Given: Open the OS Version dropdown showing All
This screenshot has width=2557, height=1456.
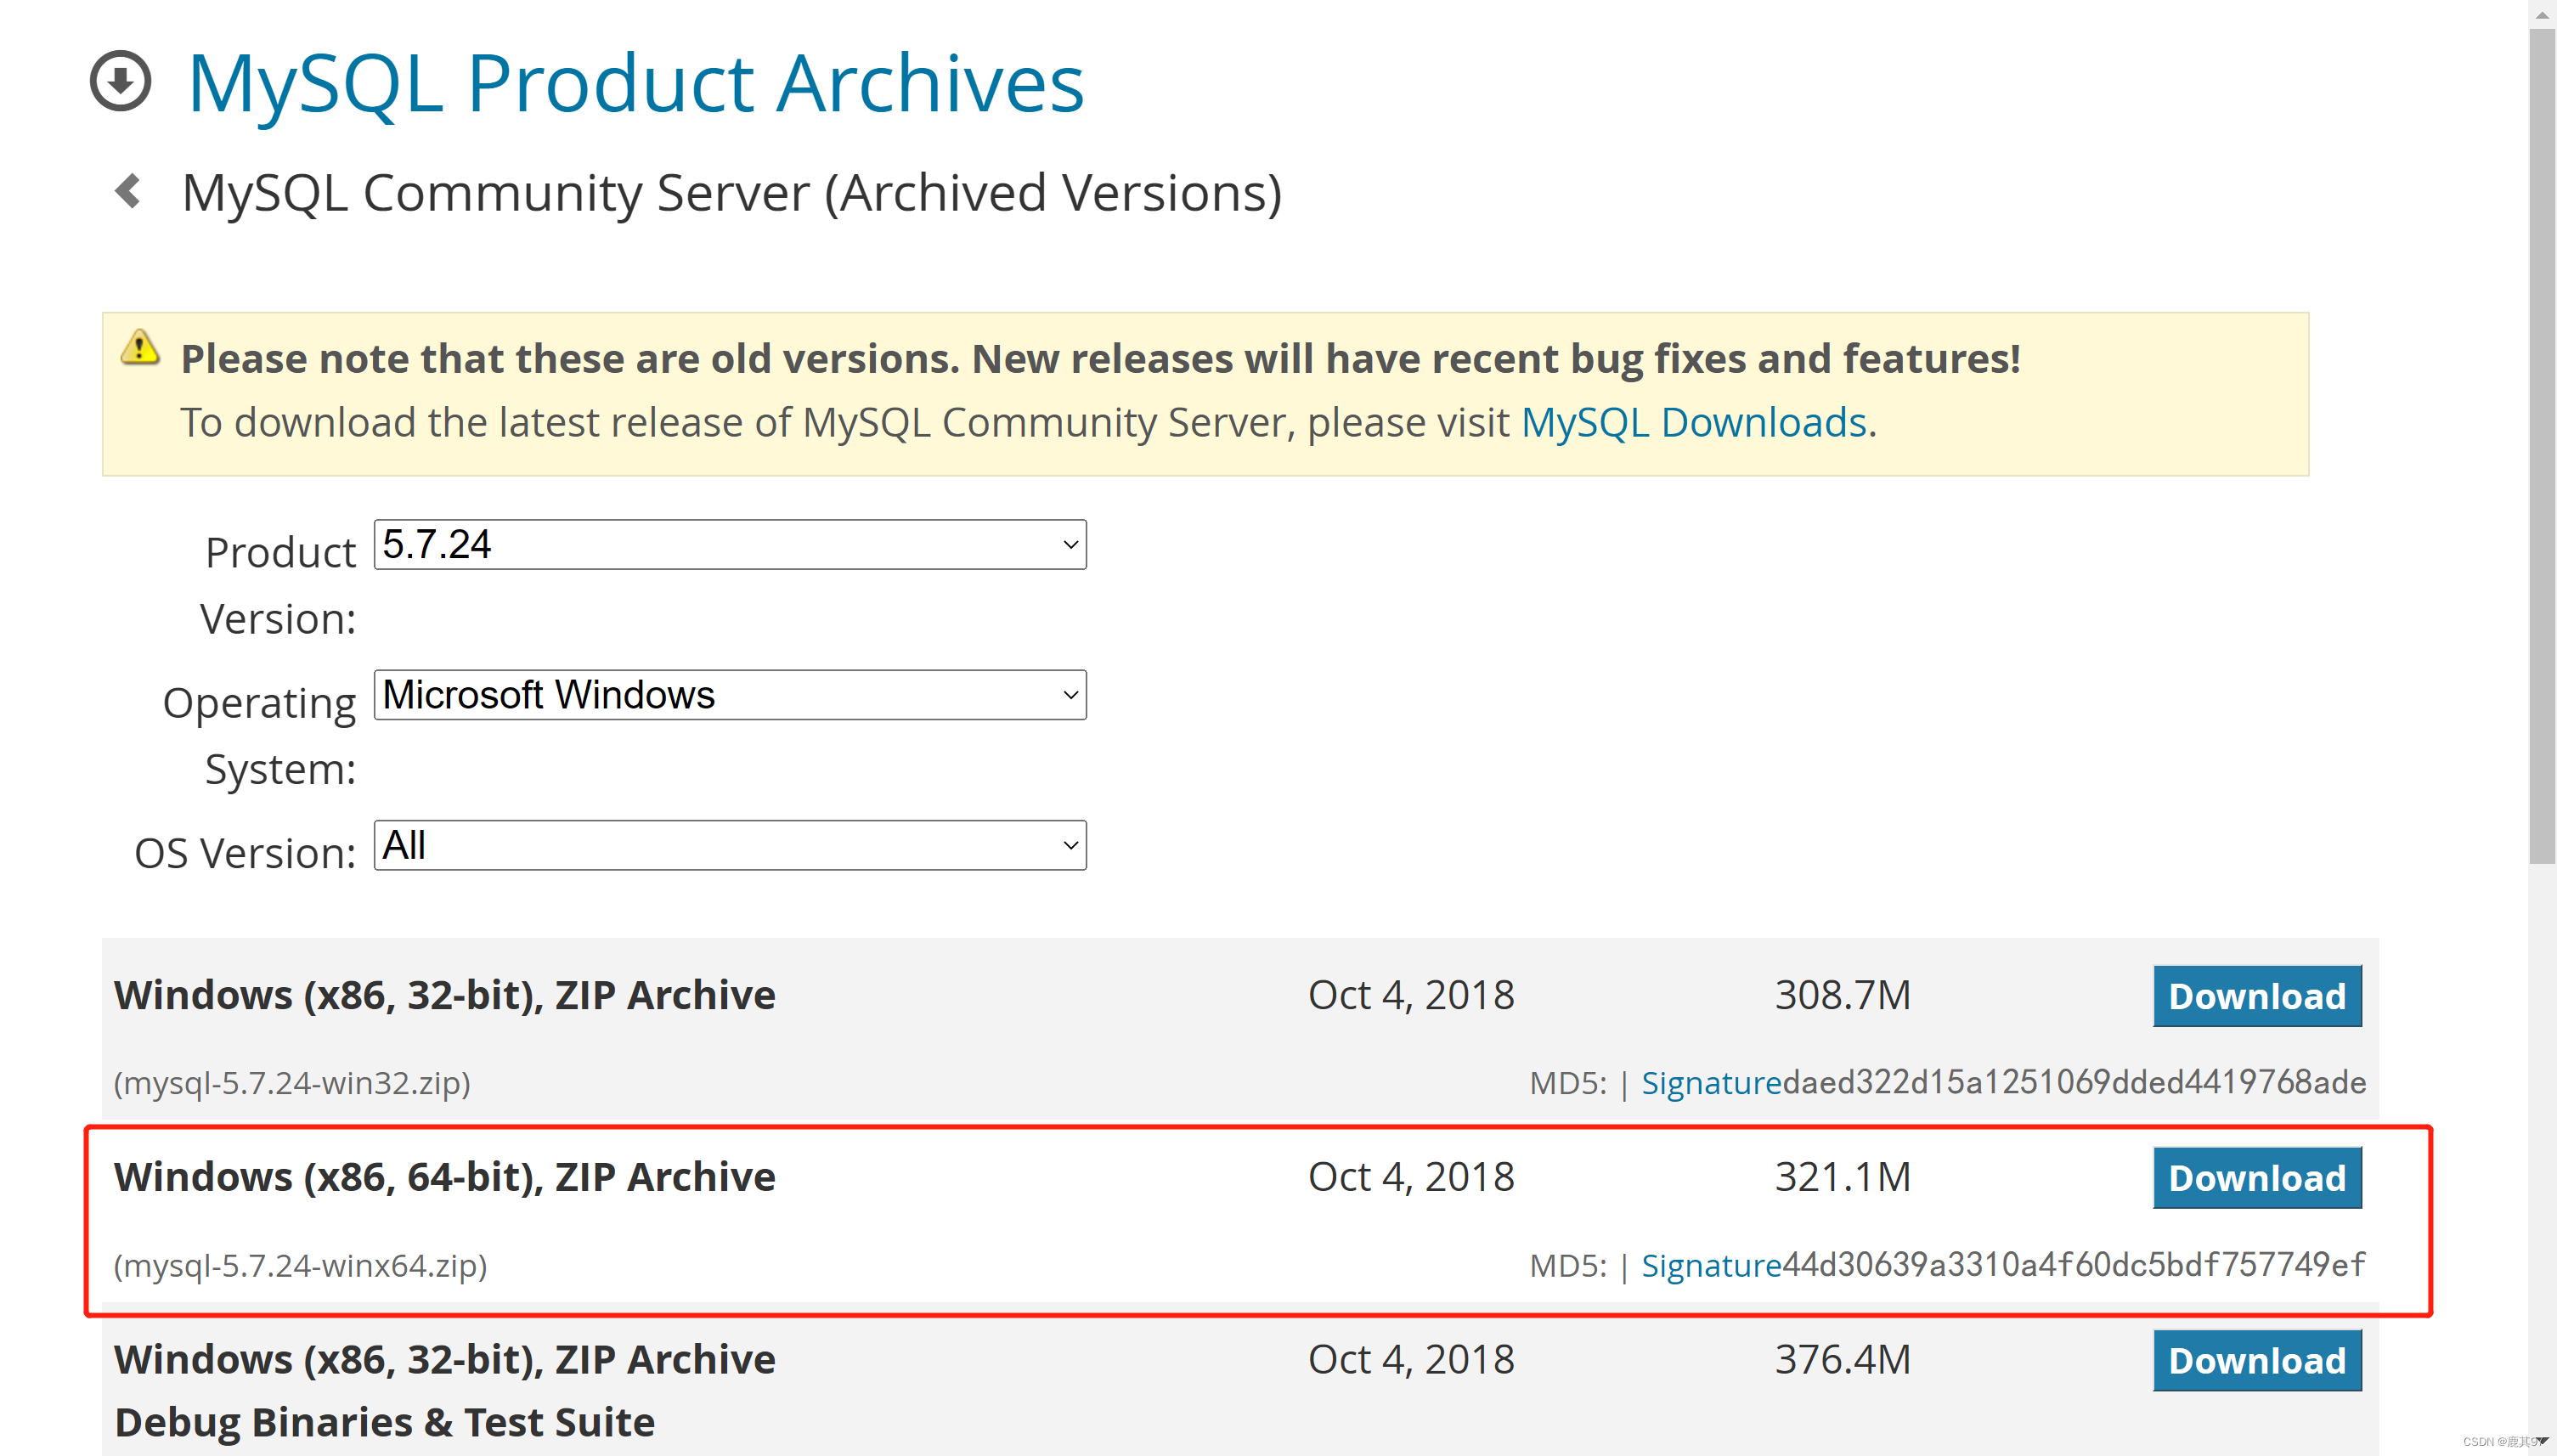Looking at the screenshot, I should (x=730, y=846).
